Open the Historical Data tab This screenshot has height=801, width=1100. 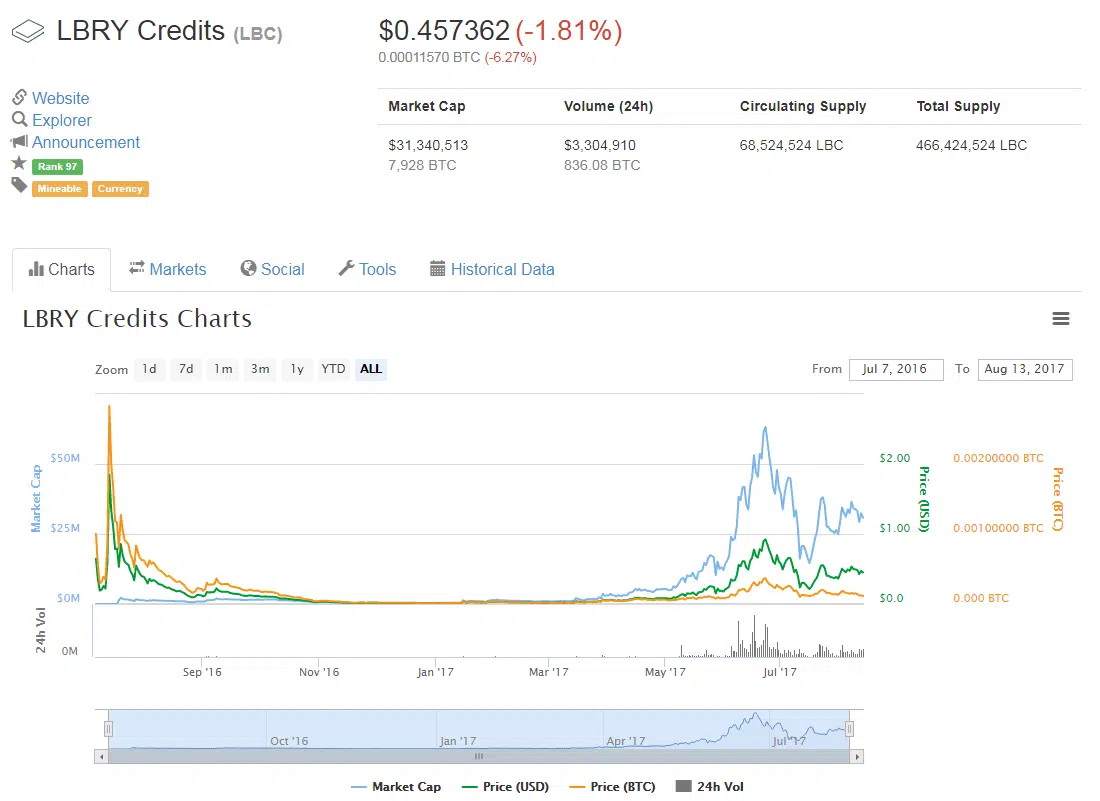[492, 269]
